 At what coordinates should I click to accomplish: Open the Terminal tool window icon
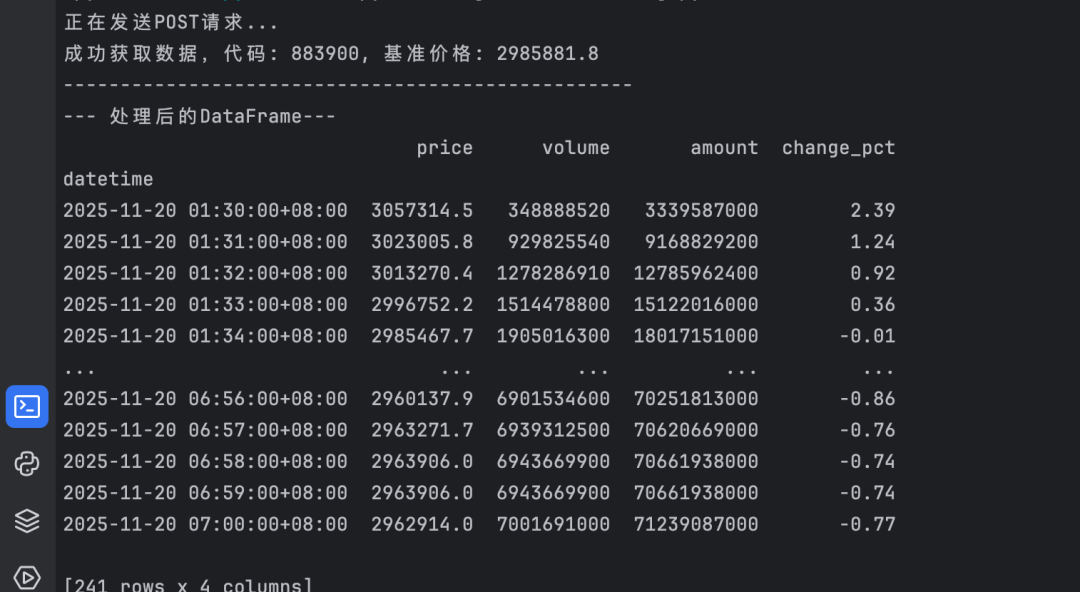27,406
